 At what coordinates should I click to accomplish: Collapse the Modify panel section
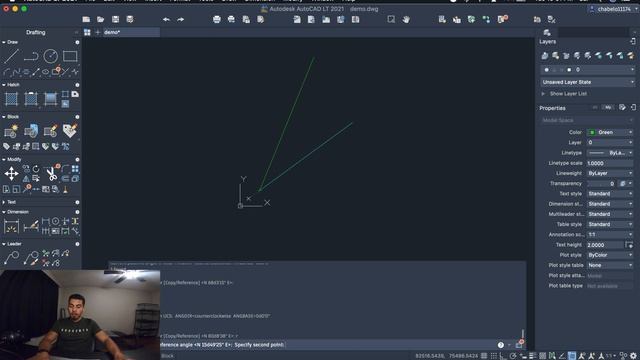click(x=4, y=159)
